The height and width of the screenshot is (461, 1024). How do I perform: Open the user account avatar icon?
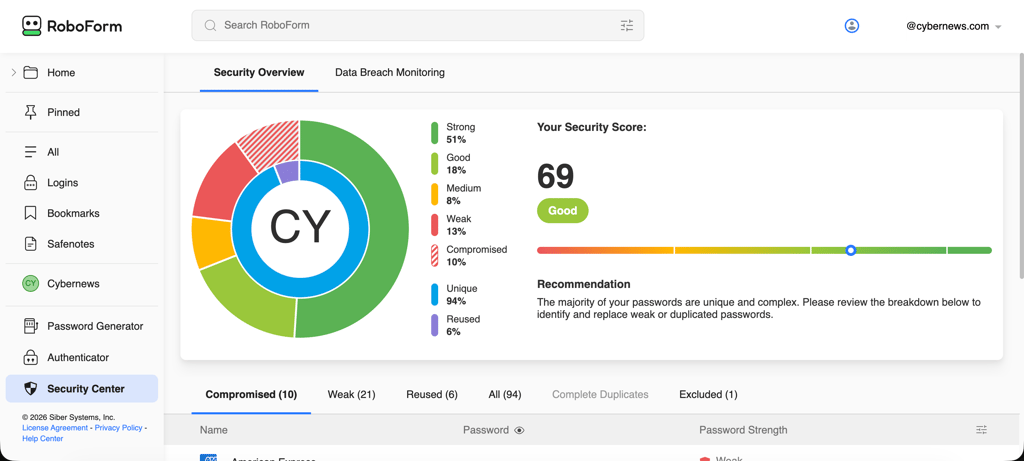(x=852, y=26)
